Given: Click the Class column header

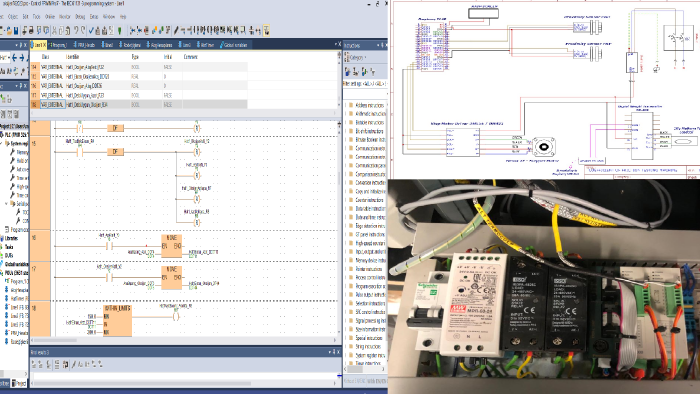Looking at the screenshot, I should [45, 57].
